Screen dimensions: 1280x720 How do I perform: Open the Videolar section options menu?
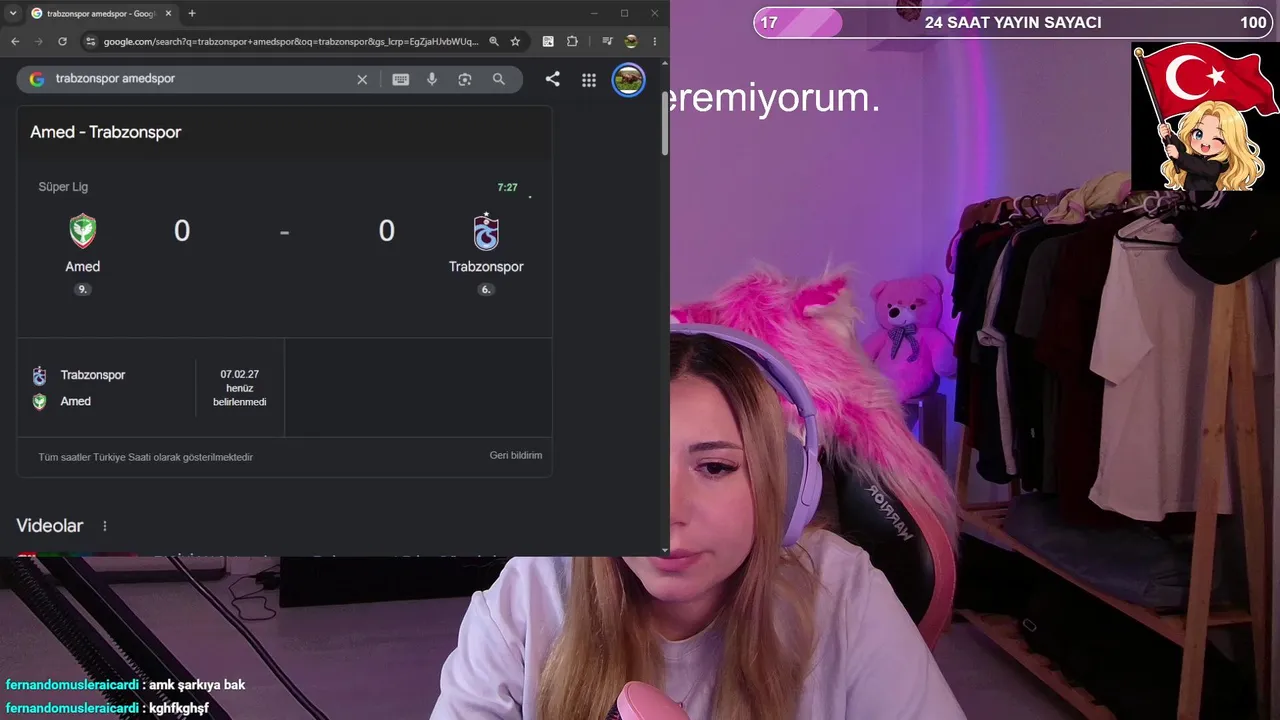pos(104,526)
